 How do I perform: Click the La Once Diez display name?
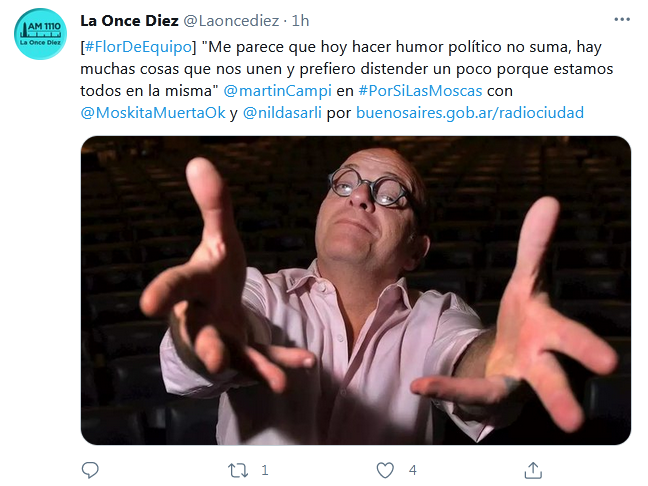click(x=129, y=21)
